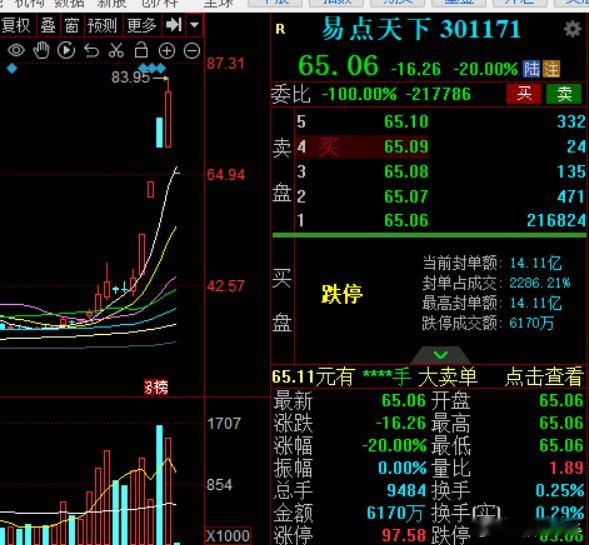This screenshot has width=589, height=545.
Task: Select sell level 2 price 65.07
Action: [406, 196]
